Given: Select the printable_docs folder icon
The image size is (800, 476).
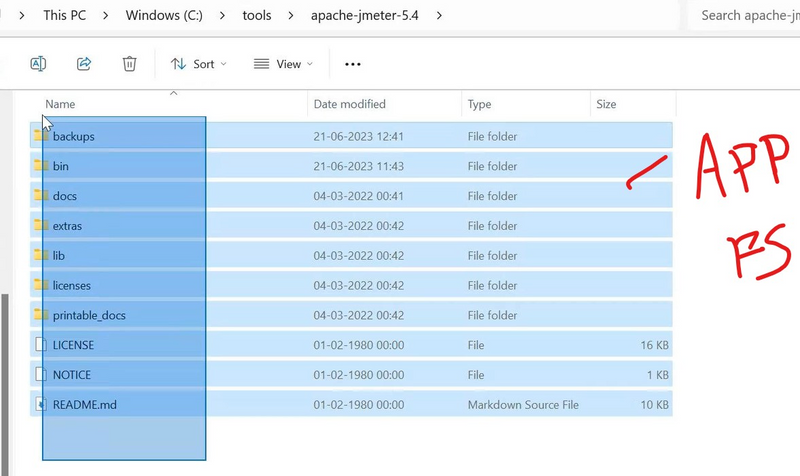Looking at the screenshot, I should coord(41,315).
